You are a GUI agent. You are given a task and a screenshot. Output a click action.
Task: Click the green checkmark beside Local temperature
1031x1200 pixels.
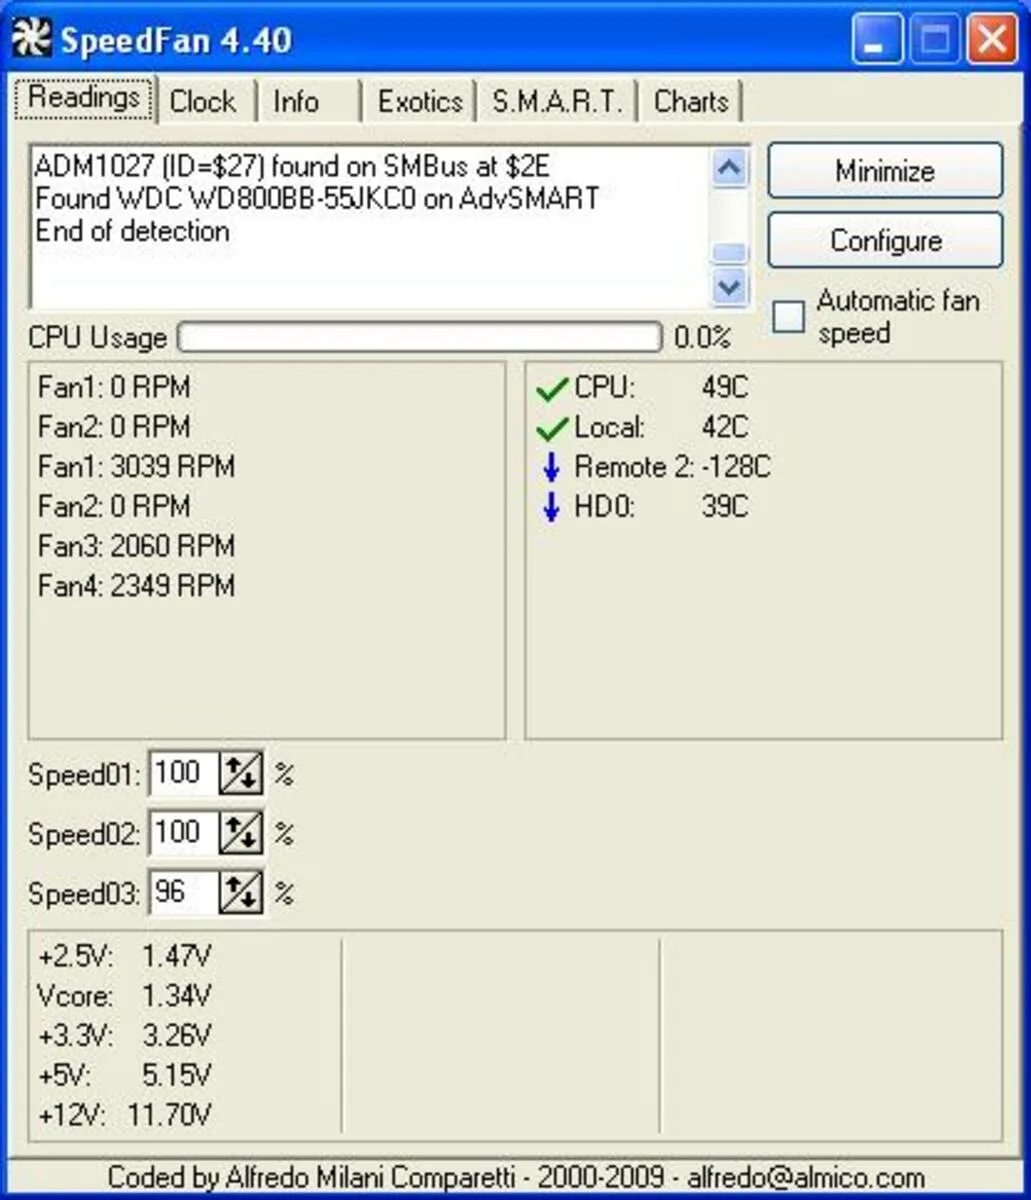[x=551, y=429]
